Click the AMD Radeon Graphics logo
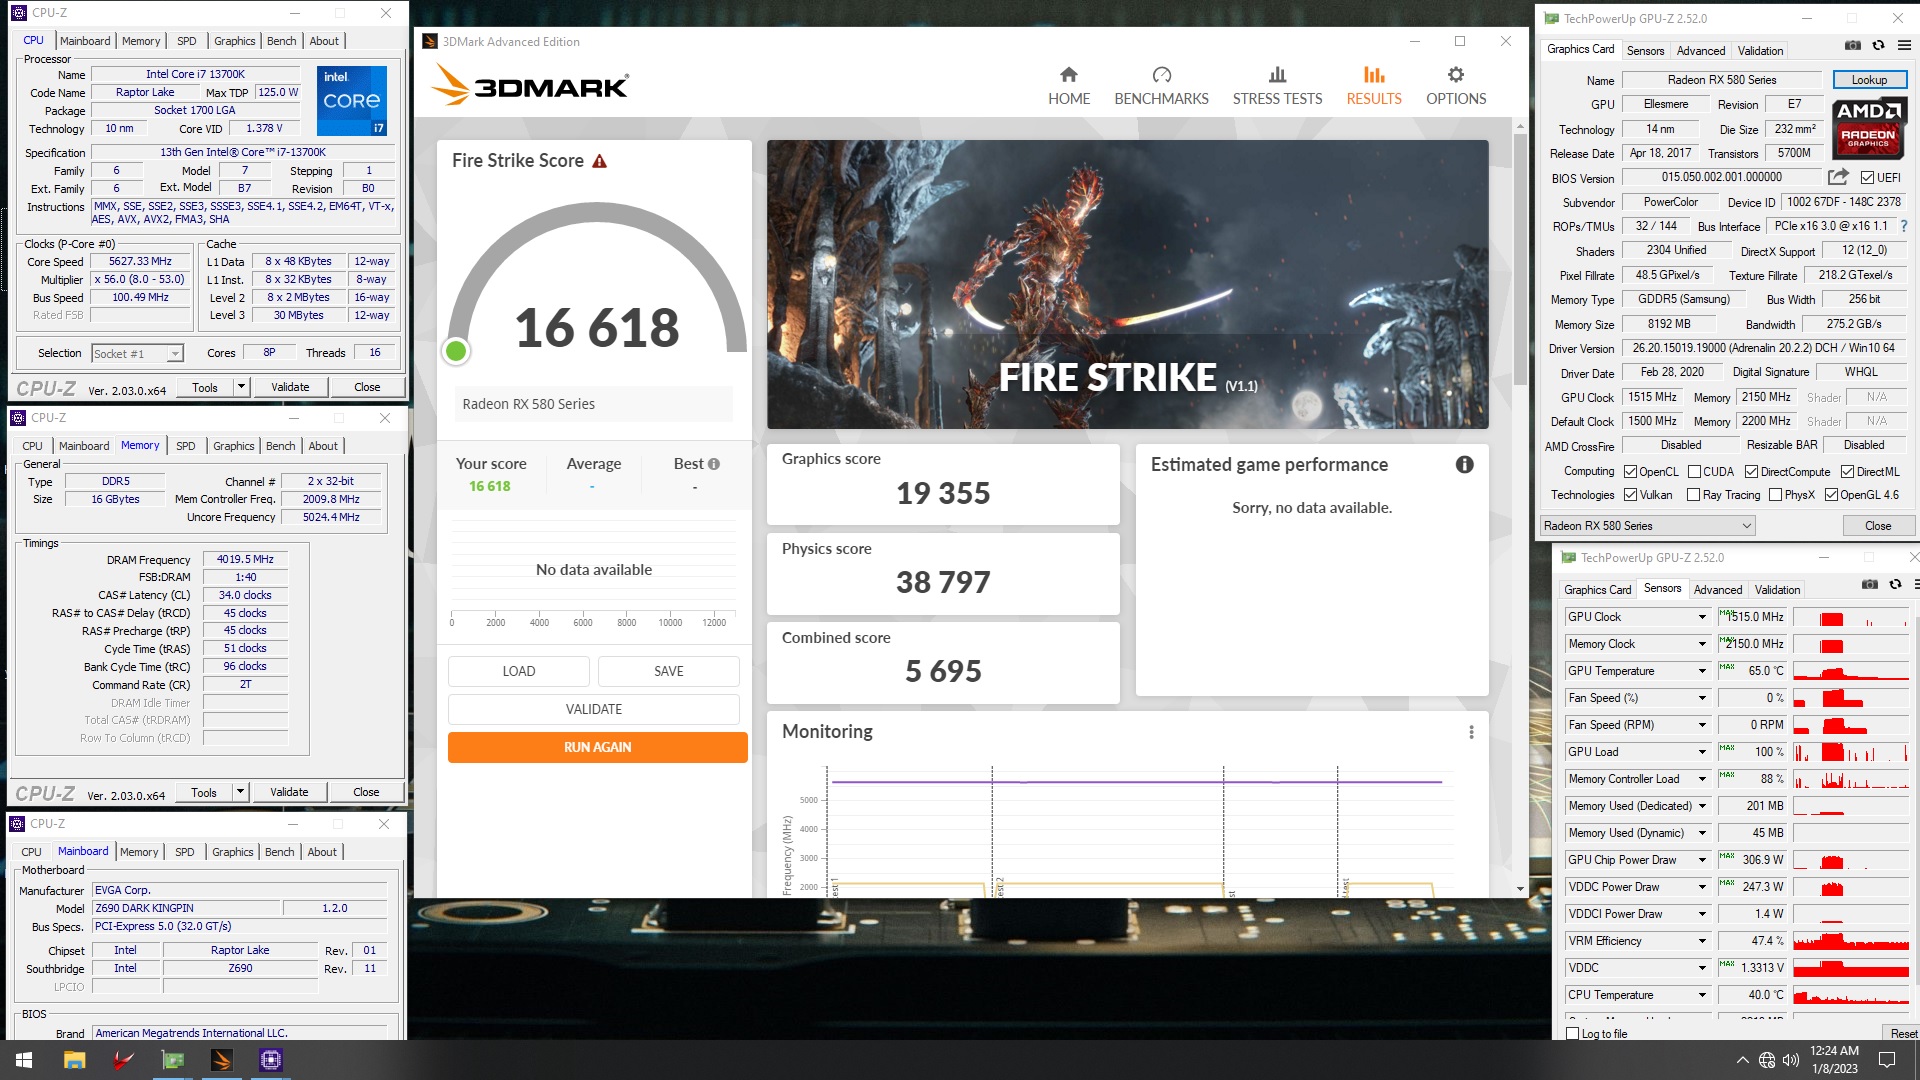This screenshot has height=1080, width=1920. click(x=1868, y=128)
